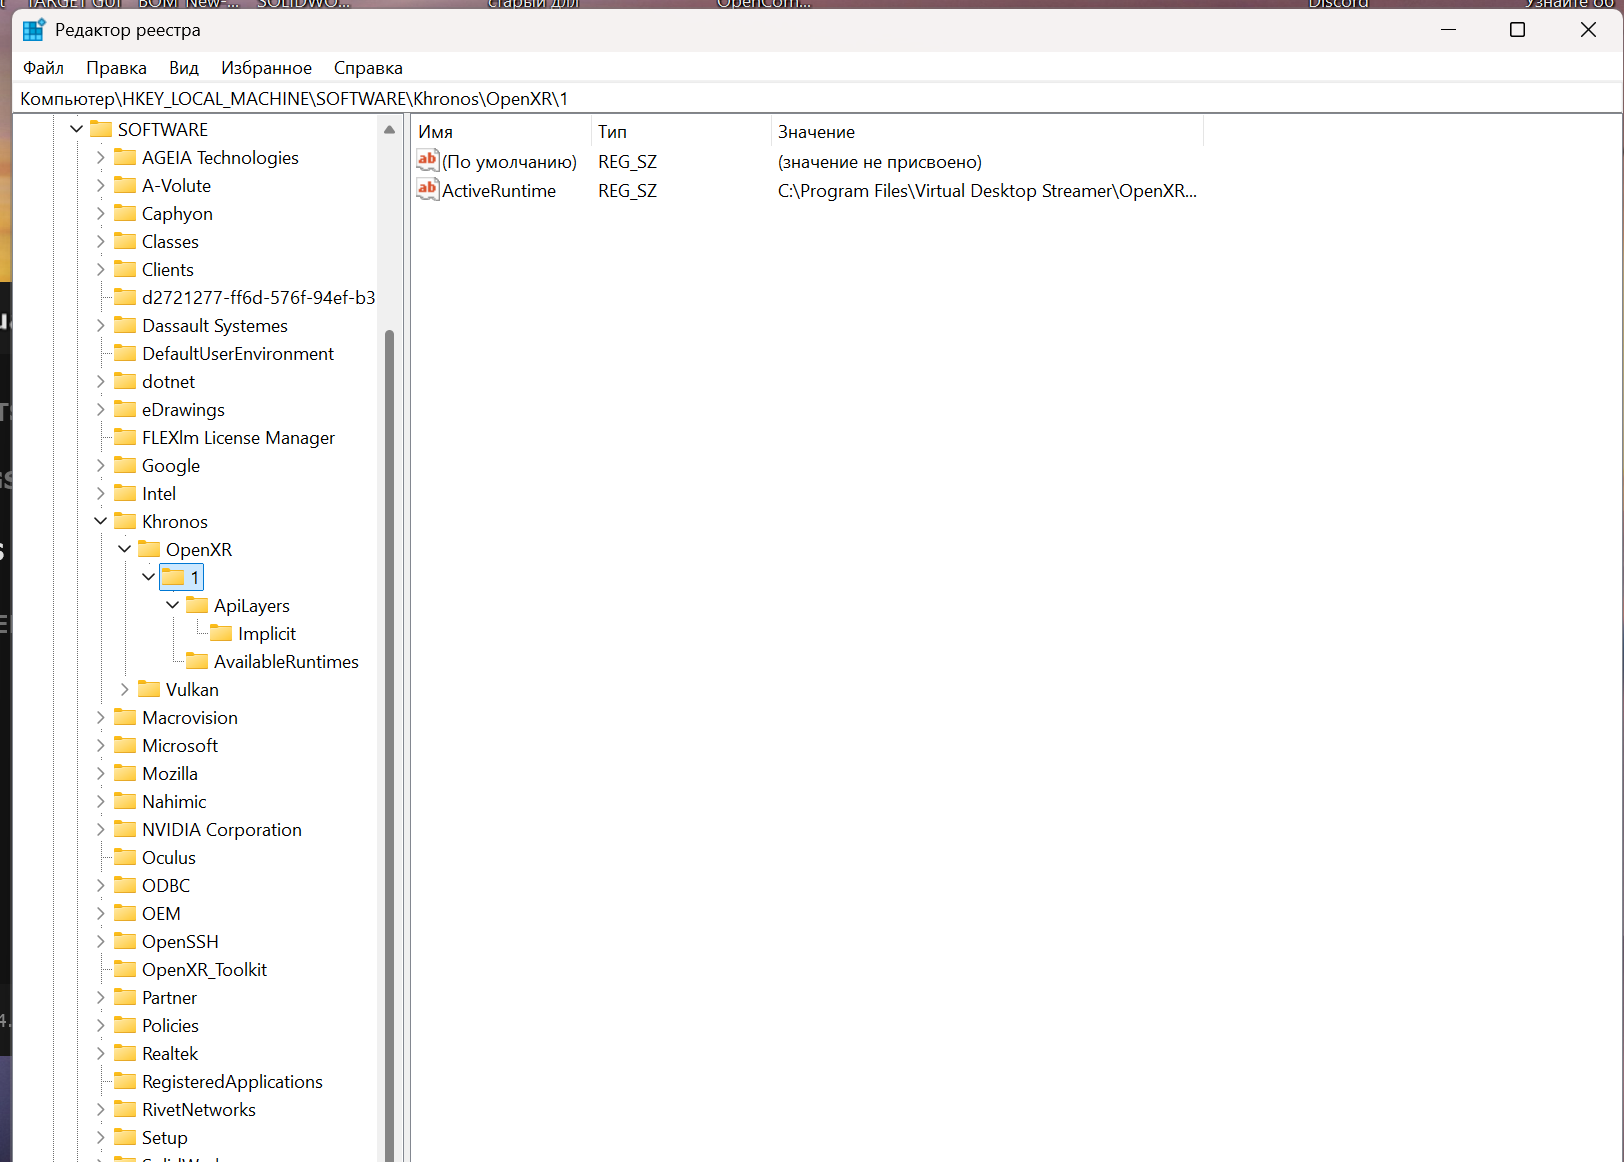Click the (По умолчанию) string value icon
Image resolution: width=1624 pixels, height=1162 pixels.
428,161
